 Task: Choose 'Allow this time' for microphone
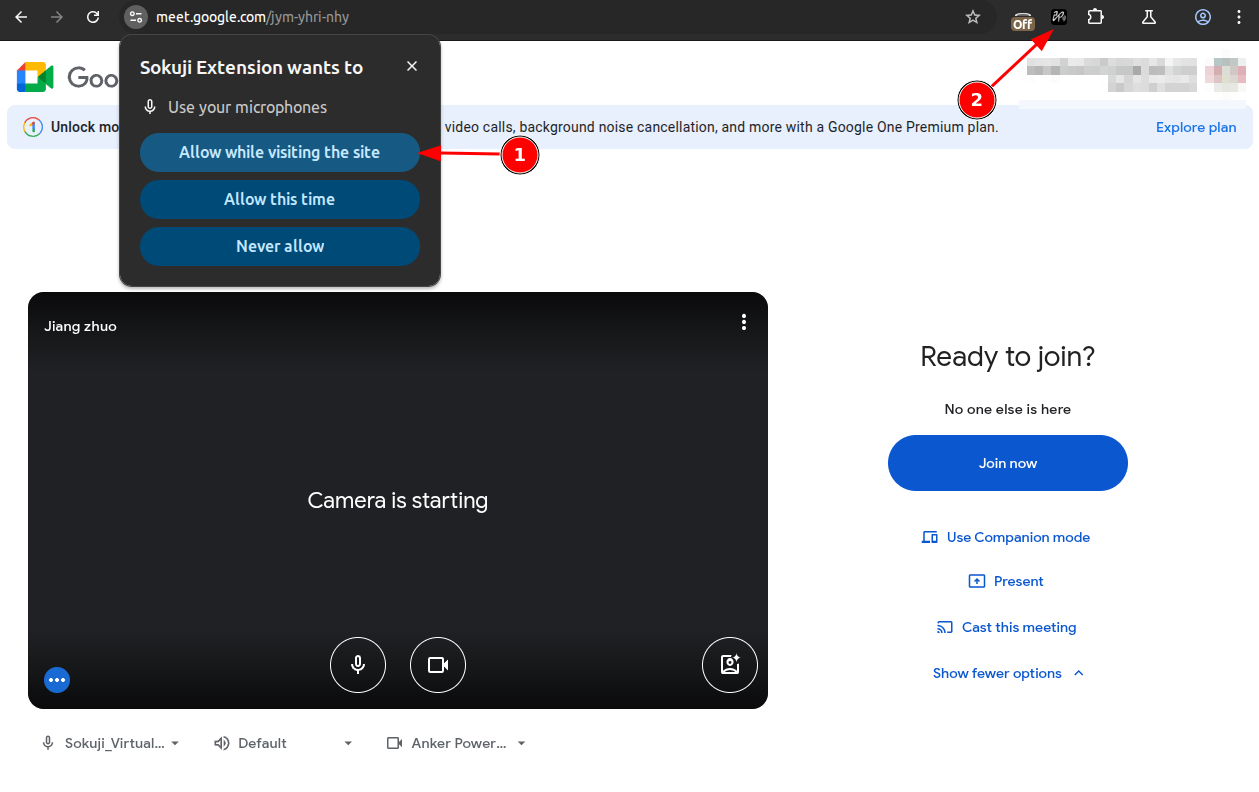(x=280, y=199)
